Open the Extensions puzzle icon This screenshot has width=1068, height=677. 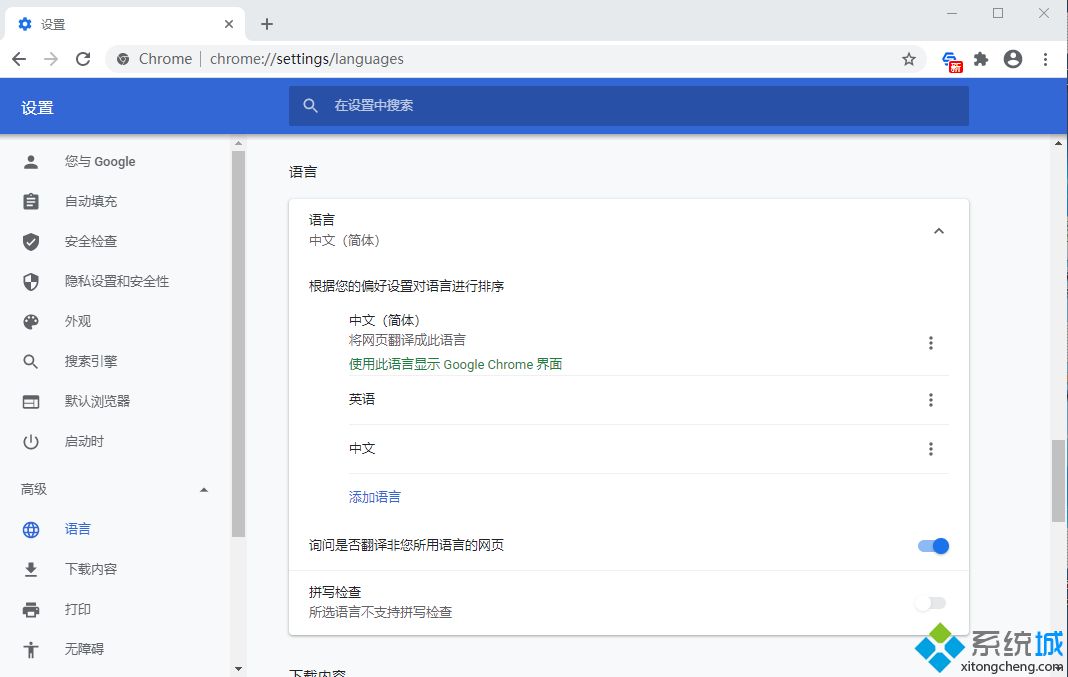[x=981, y=59]
